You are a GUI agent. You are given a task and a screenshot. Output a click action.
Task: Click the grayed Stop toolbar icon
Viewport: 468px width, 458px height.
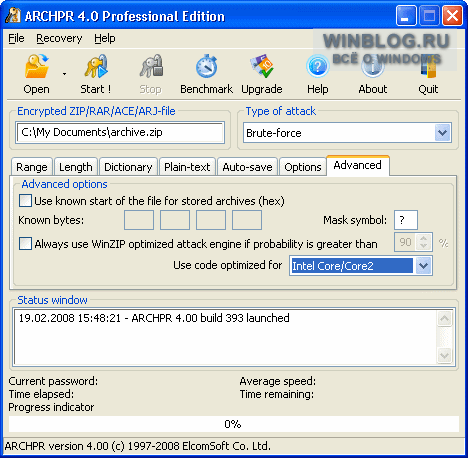pyautogui.click(x=151, y=66)
